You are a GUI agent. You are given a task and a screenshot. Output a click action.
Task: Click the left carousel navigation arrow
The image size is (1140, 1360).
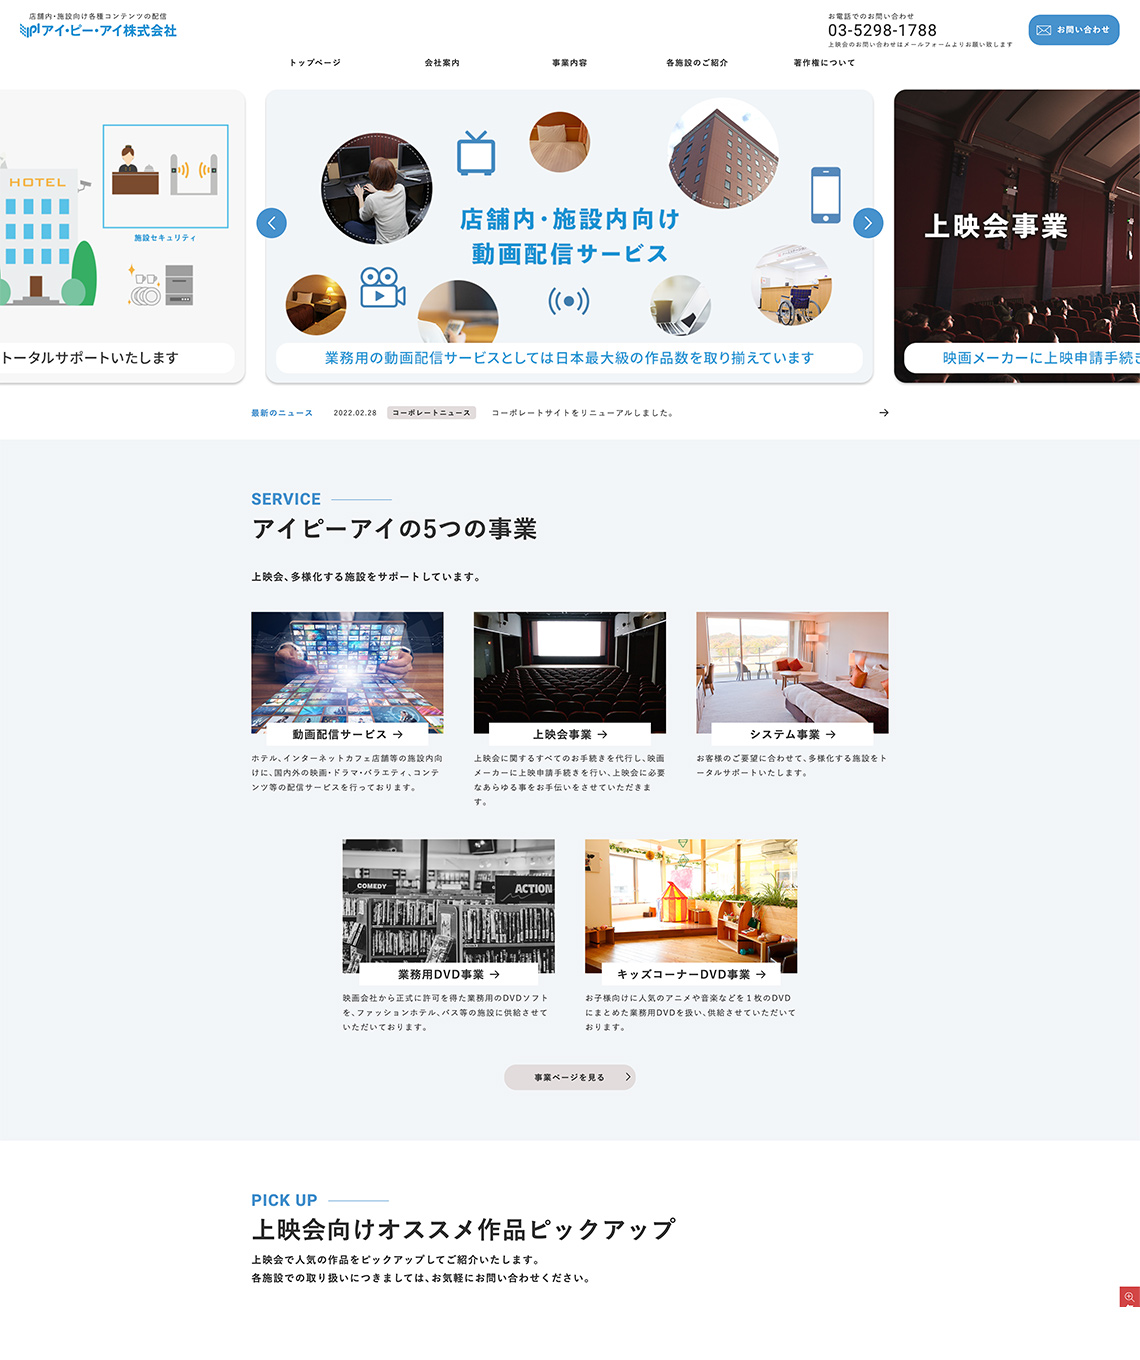(x=271, y=223)
